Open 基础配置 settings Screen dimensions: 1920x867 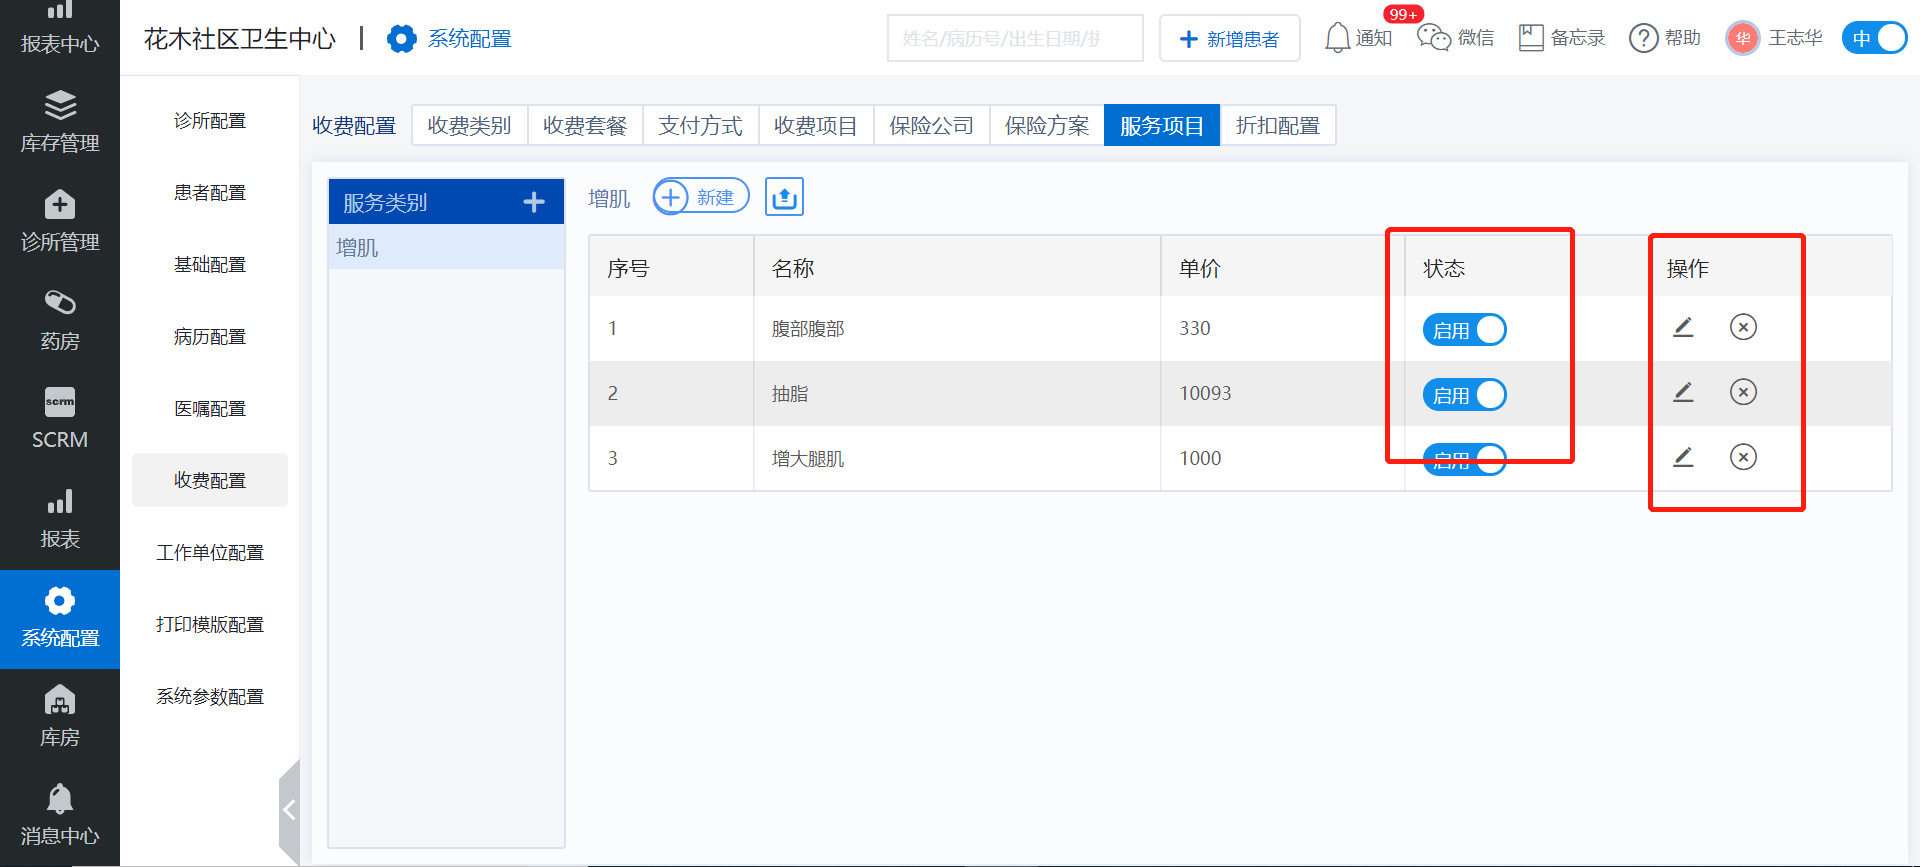coord(210,265)
